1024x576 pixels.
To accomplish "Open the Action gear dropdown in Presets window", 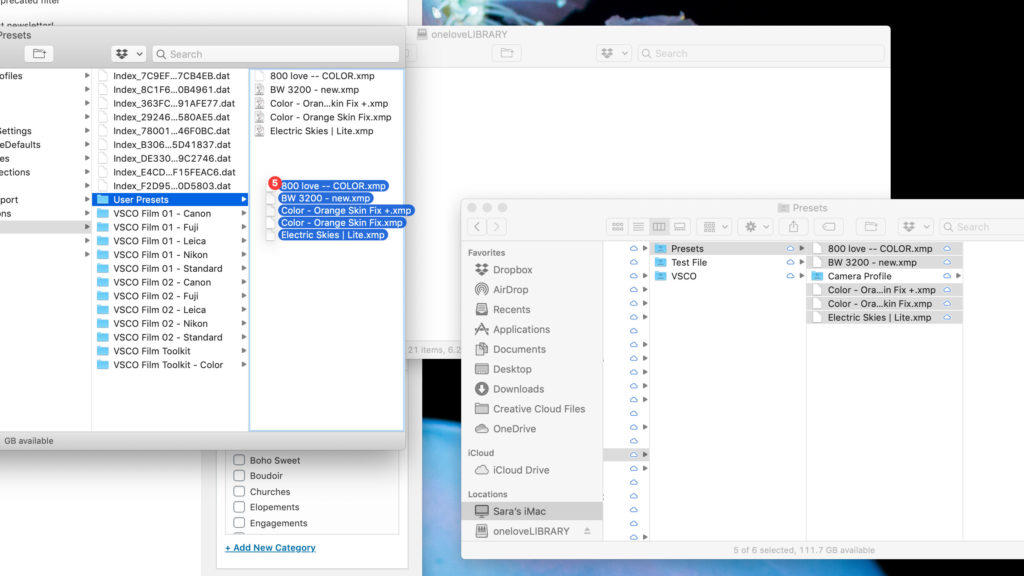I will pos(754,227).
